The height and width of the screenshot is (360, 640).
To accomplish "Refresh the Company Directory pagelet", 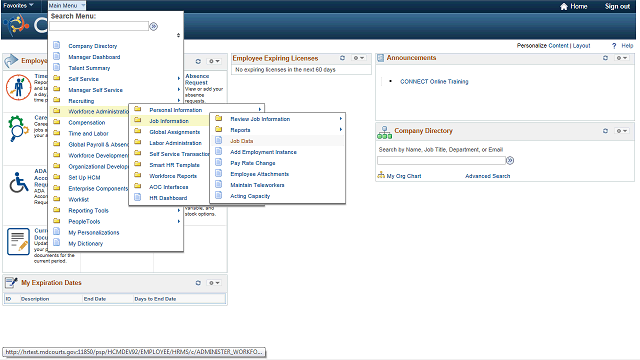I will [605, 131].
